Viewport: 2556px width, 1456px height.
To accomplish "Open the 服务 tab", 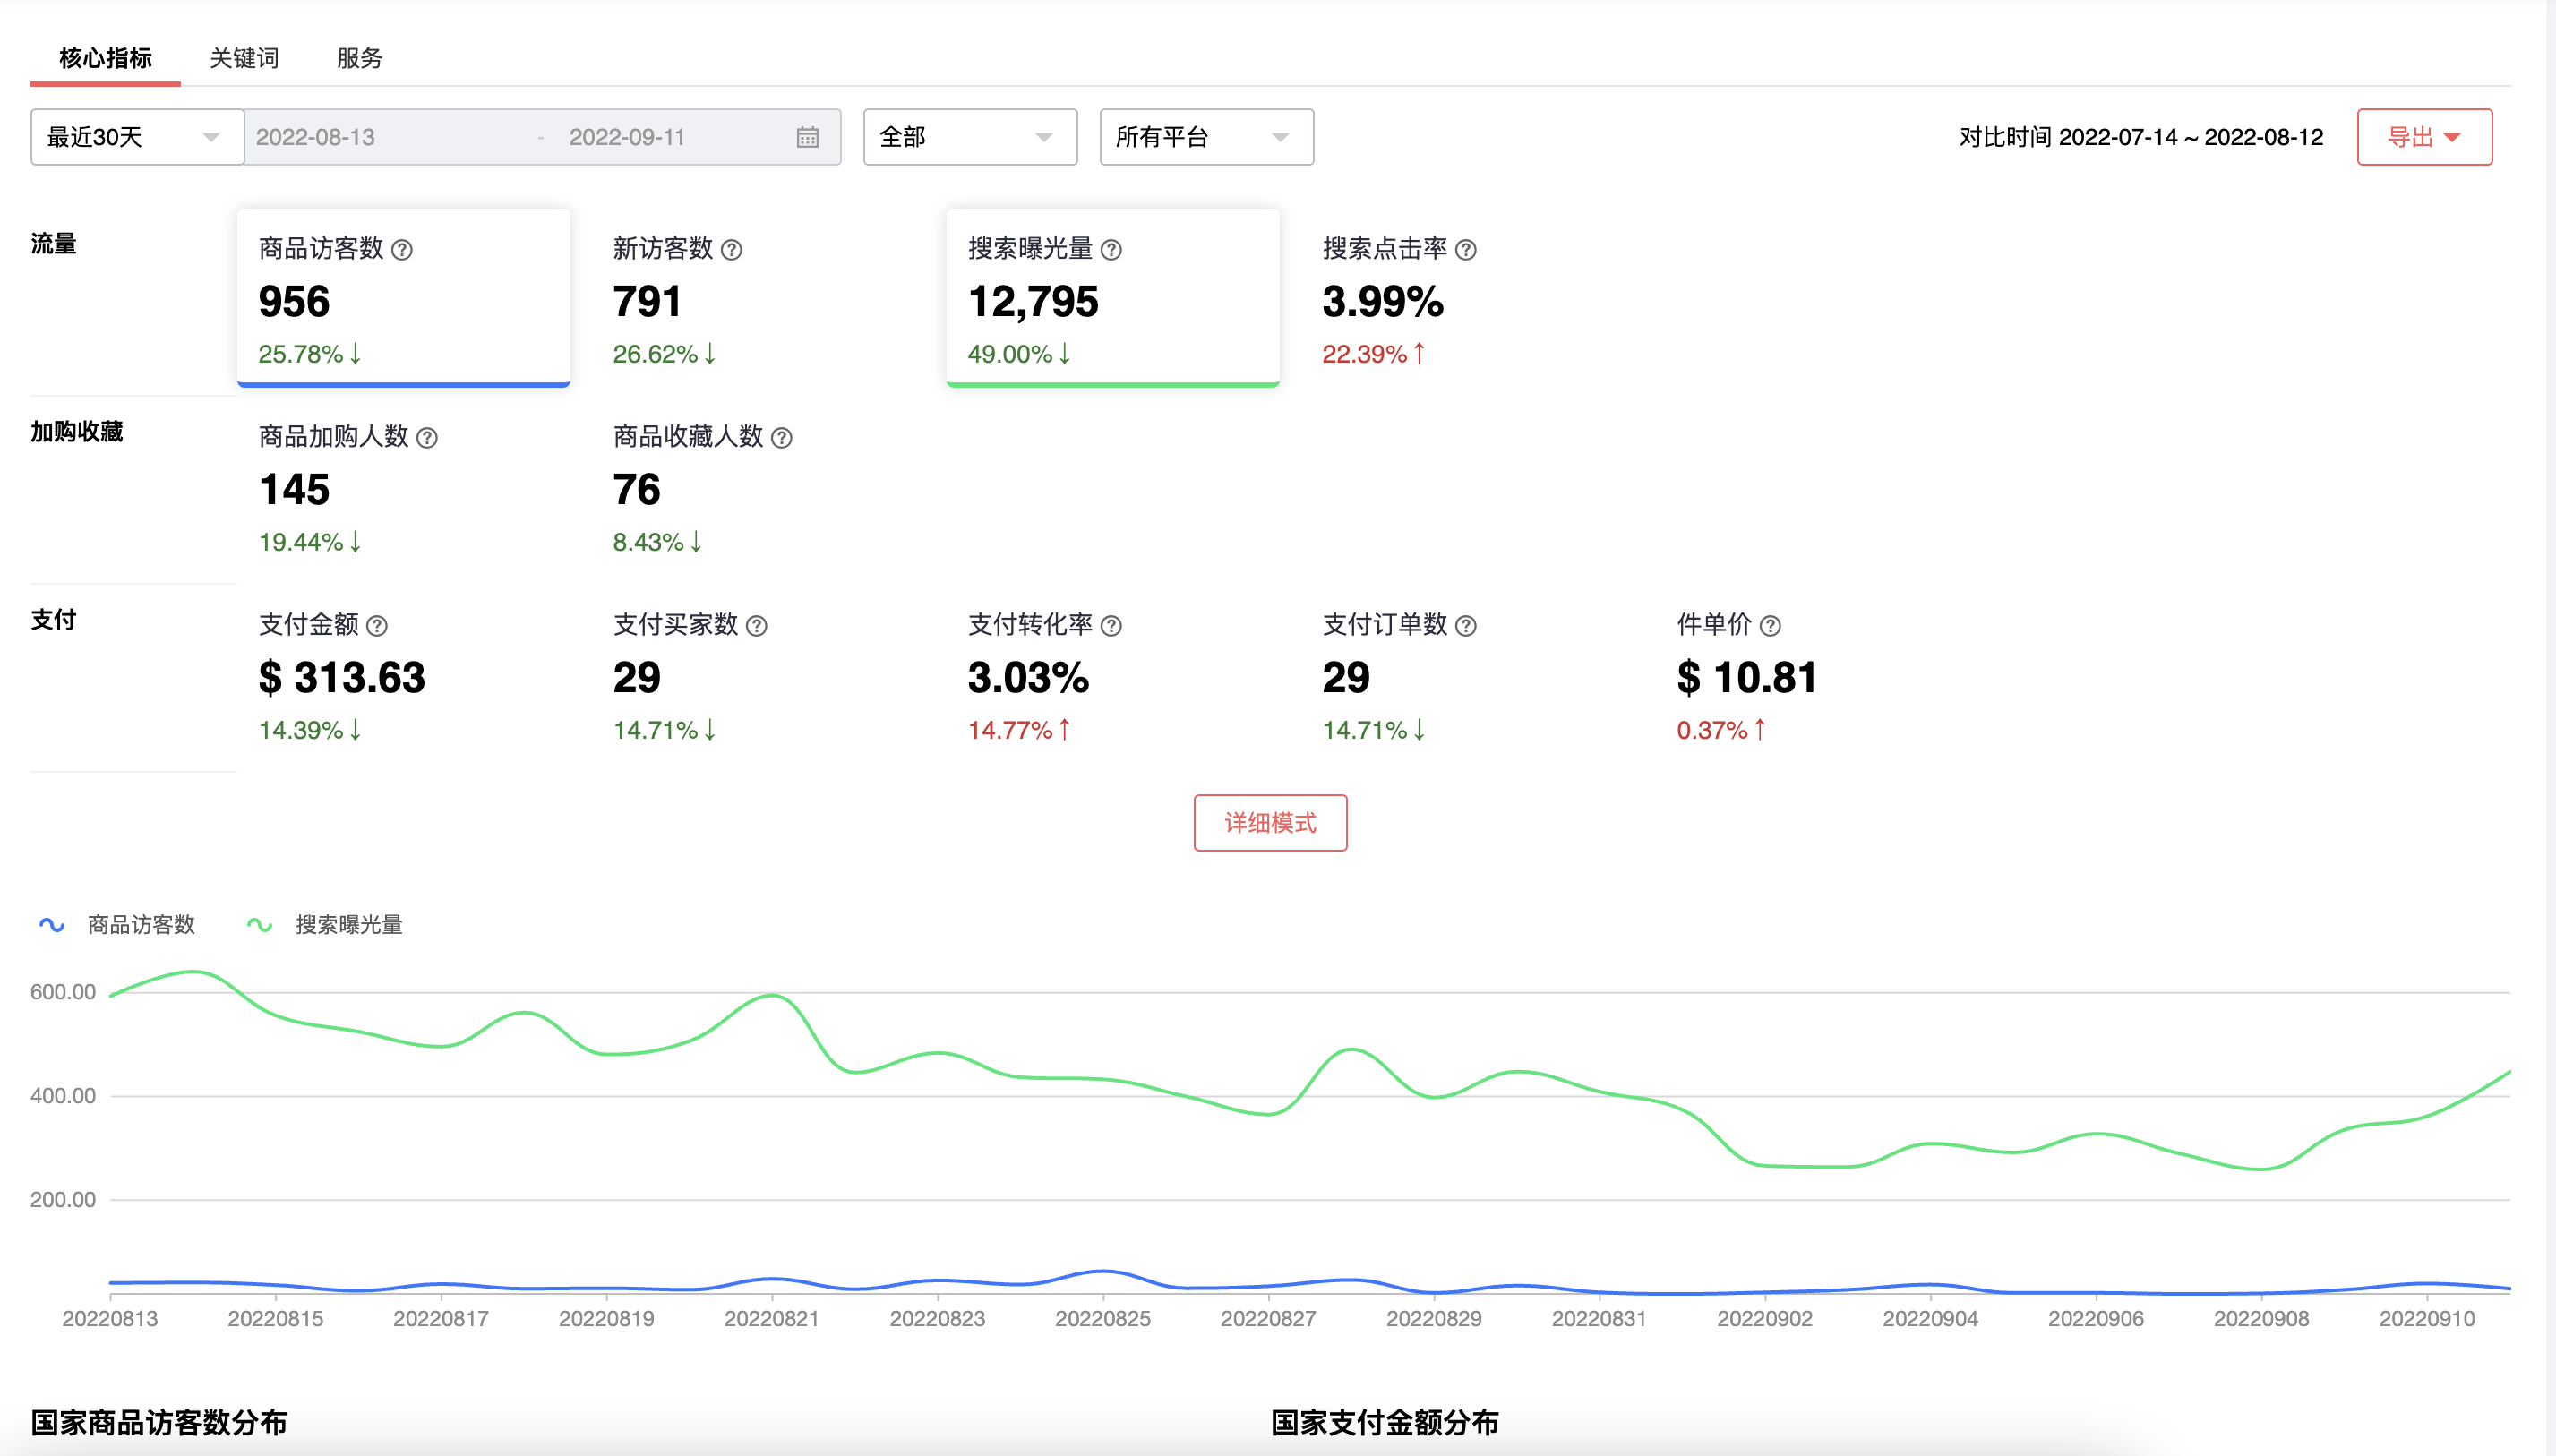I will click(361, 59).
